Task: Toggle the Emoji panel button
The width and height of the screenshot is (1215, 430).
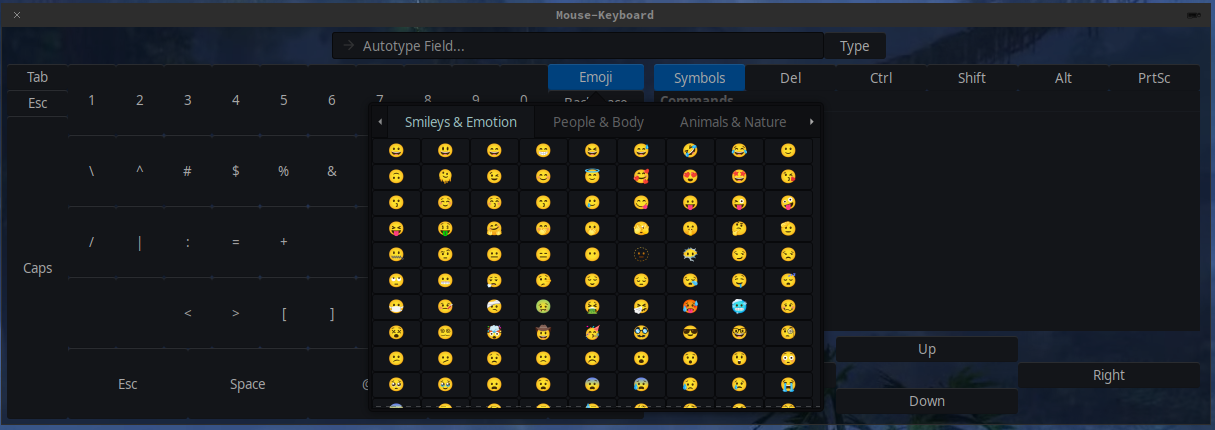Action: pyautogui.click(x=596, y=78)
